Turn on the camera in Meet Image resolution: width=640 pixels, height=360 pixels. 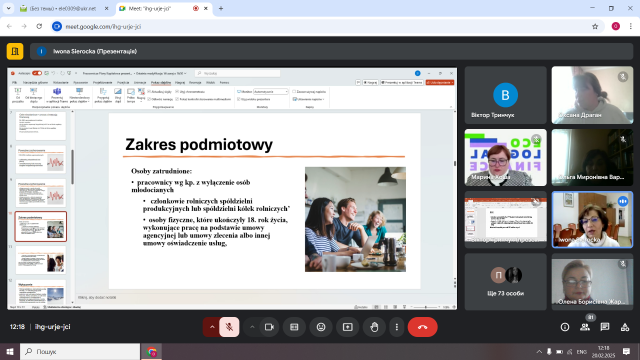click(x=269, y=327)
